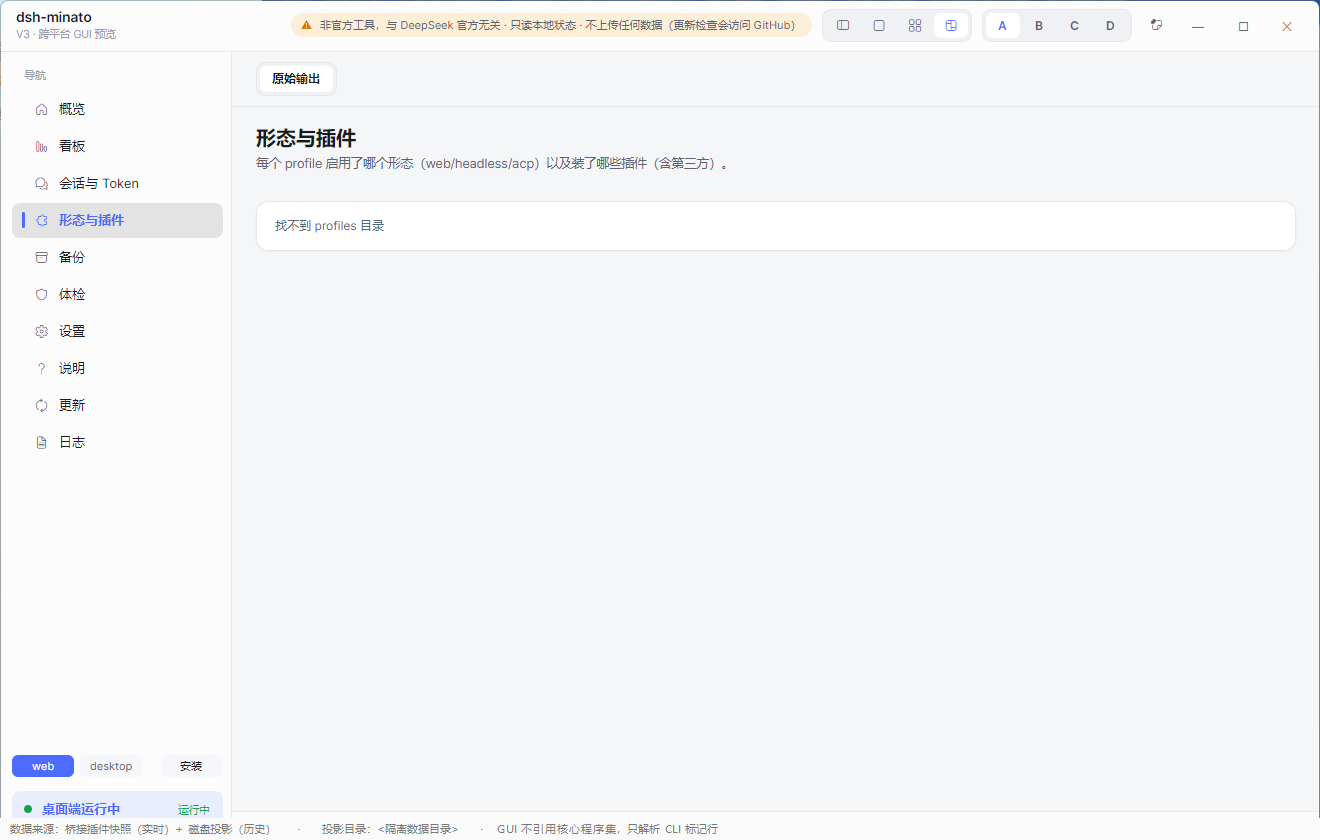
Task: Open the 原始输出 tab
Action: (x=296, y=79)
